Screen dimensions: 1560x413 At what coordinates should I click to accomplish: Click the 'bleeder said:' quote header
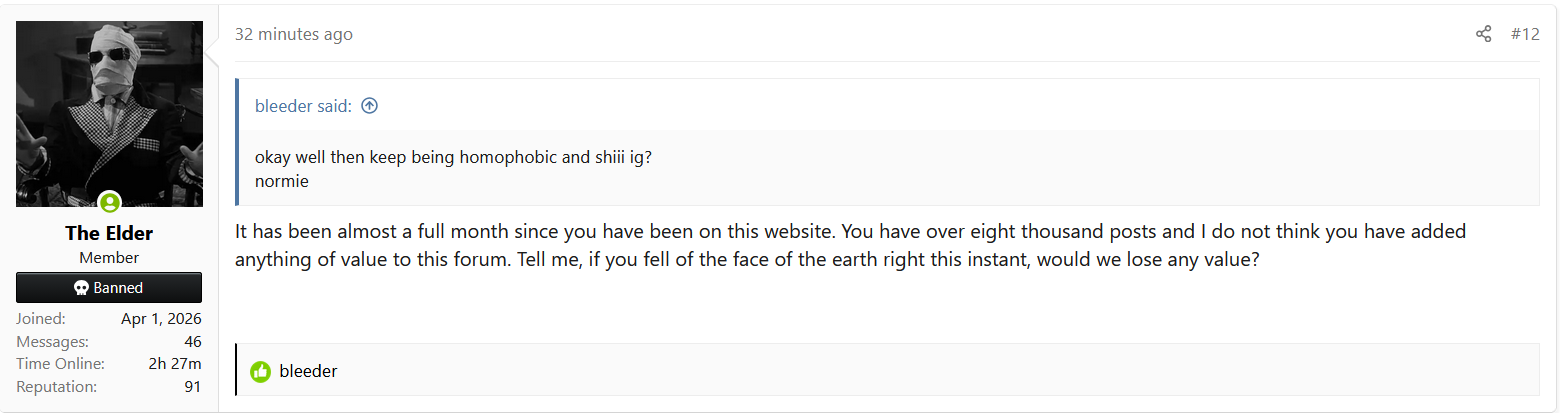303,106
